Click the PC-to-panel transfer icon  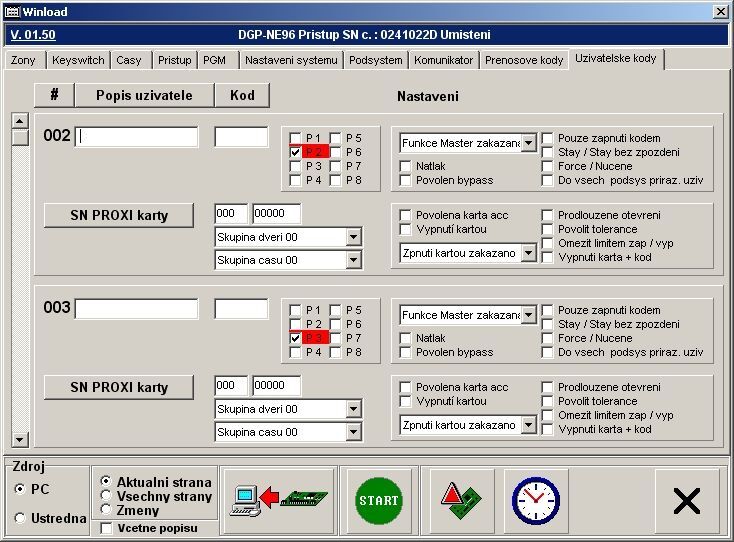tap(277, 500)
